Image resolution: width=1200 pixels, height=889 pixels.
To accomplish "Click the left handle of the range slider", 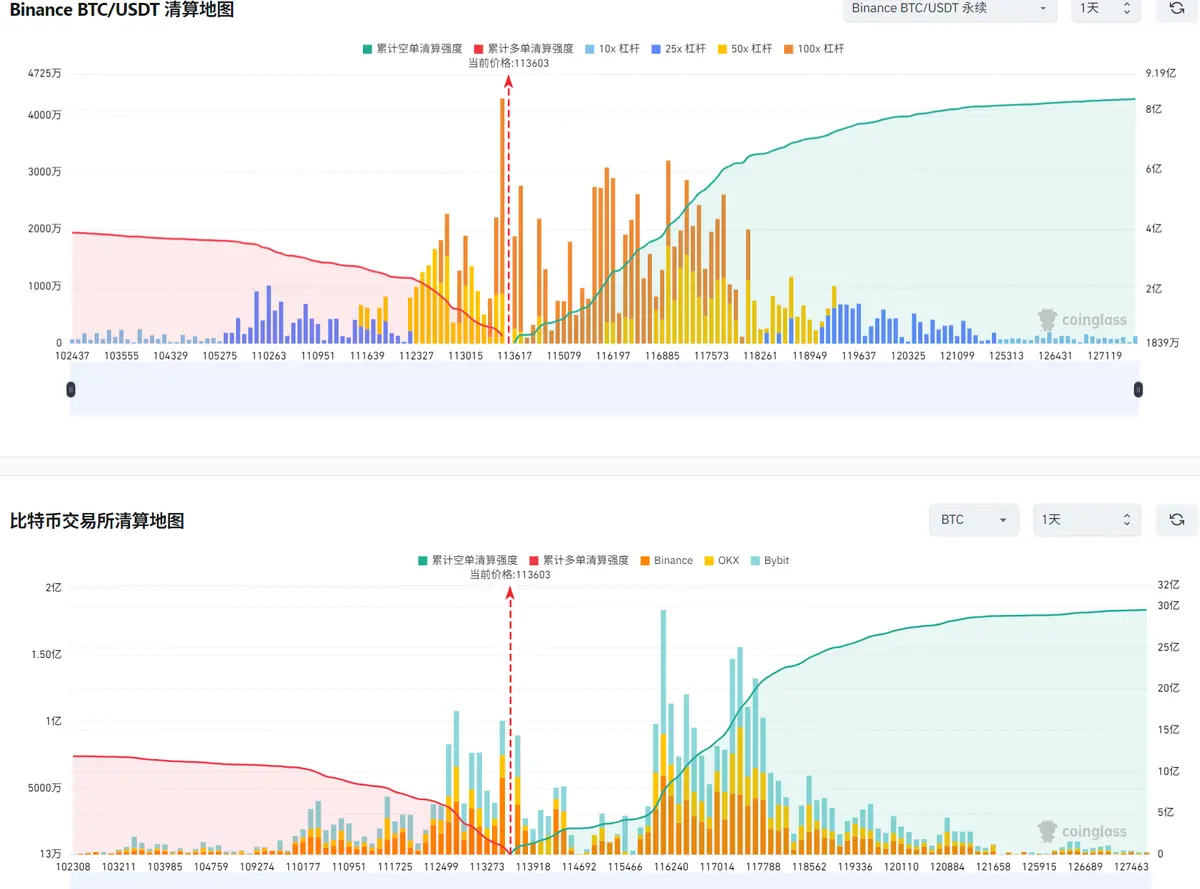I will [71, 389].
